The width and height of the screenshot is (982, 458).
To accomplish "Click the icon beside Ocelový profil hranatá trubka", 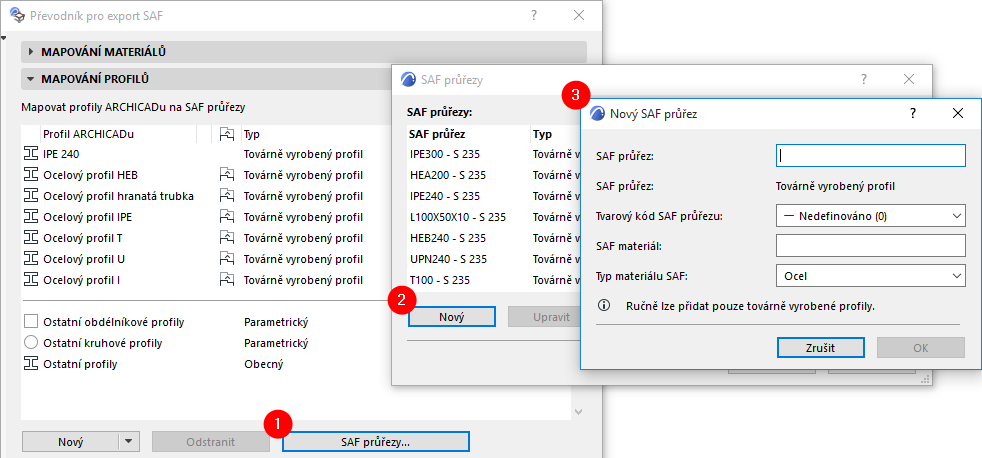I will tap(30, 196).
